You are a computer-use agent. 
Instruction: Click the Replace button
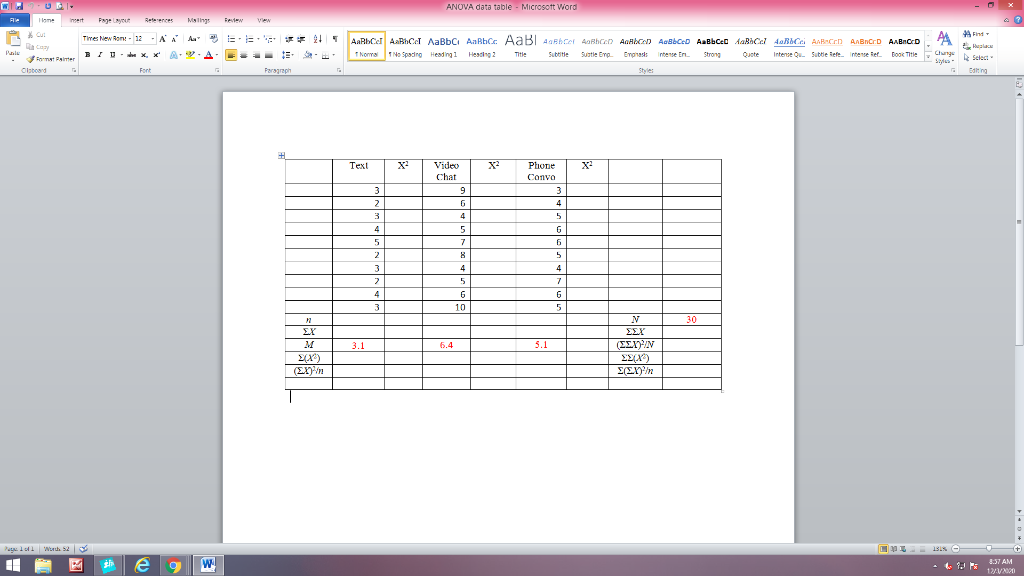[x=978, y=46]
